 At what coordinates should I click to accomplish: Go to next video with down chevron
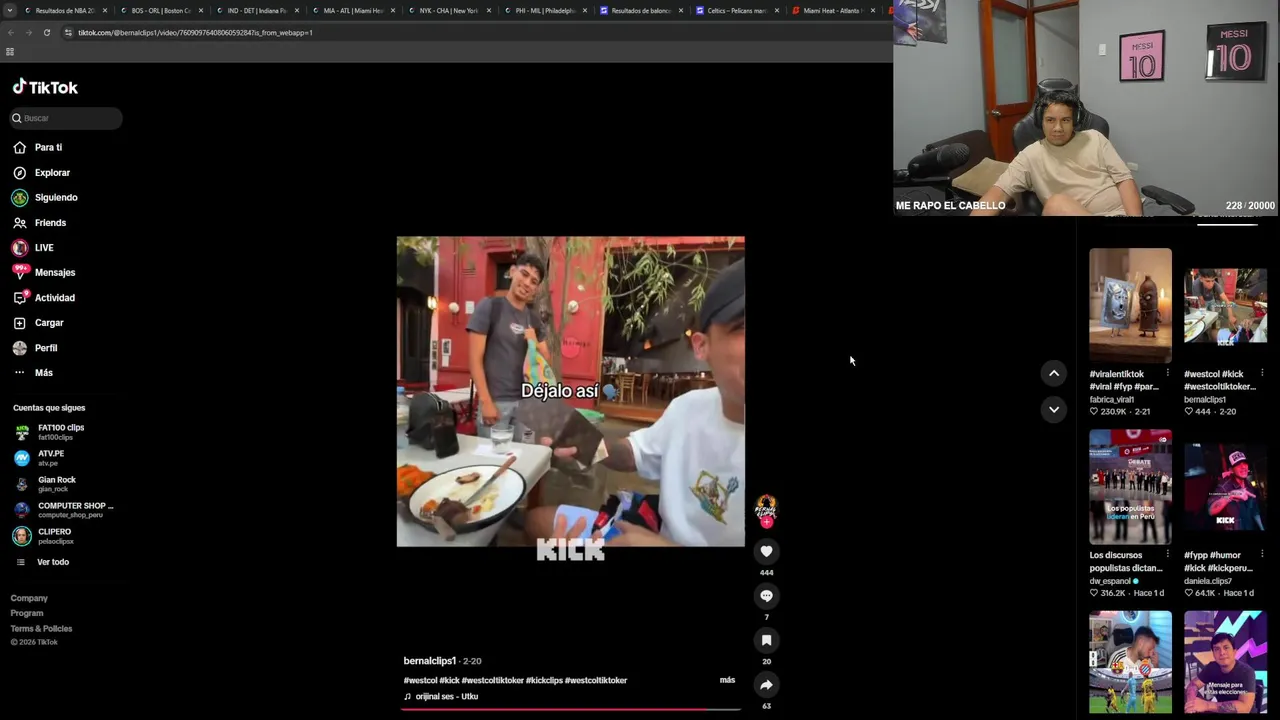pyautogui.click(x=1053, y=409)
